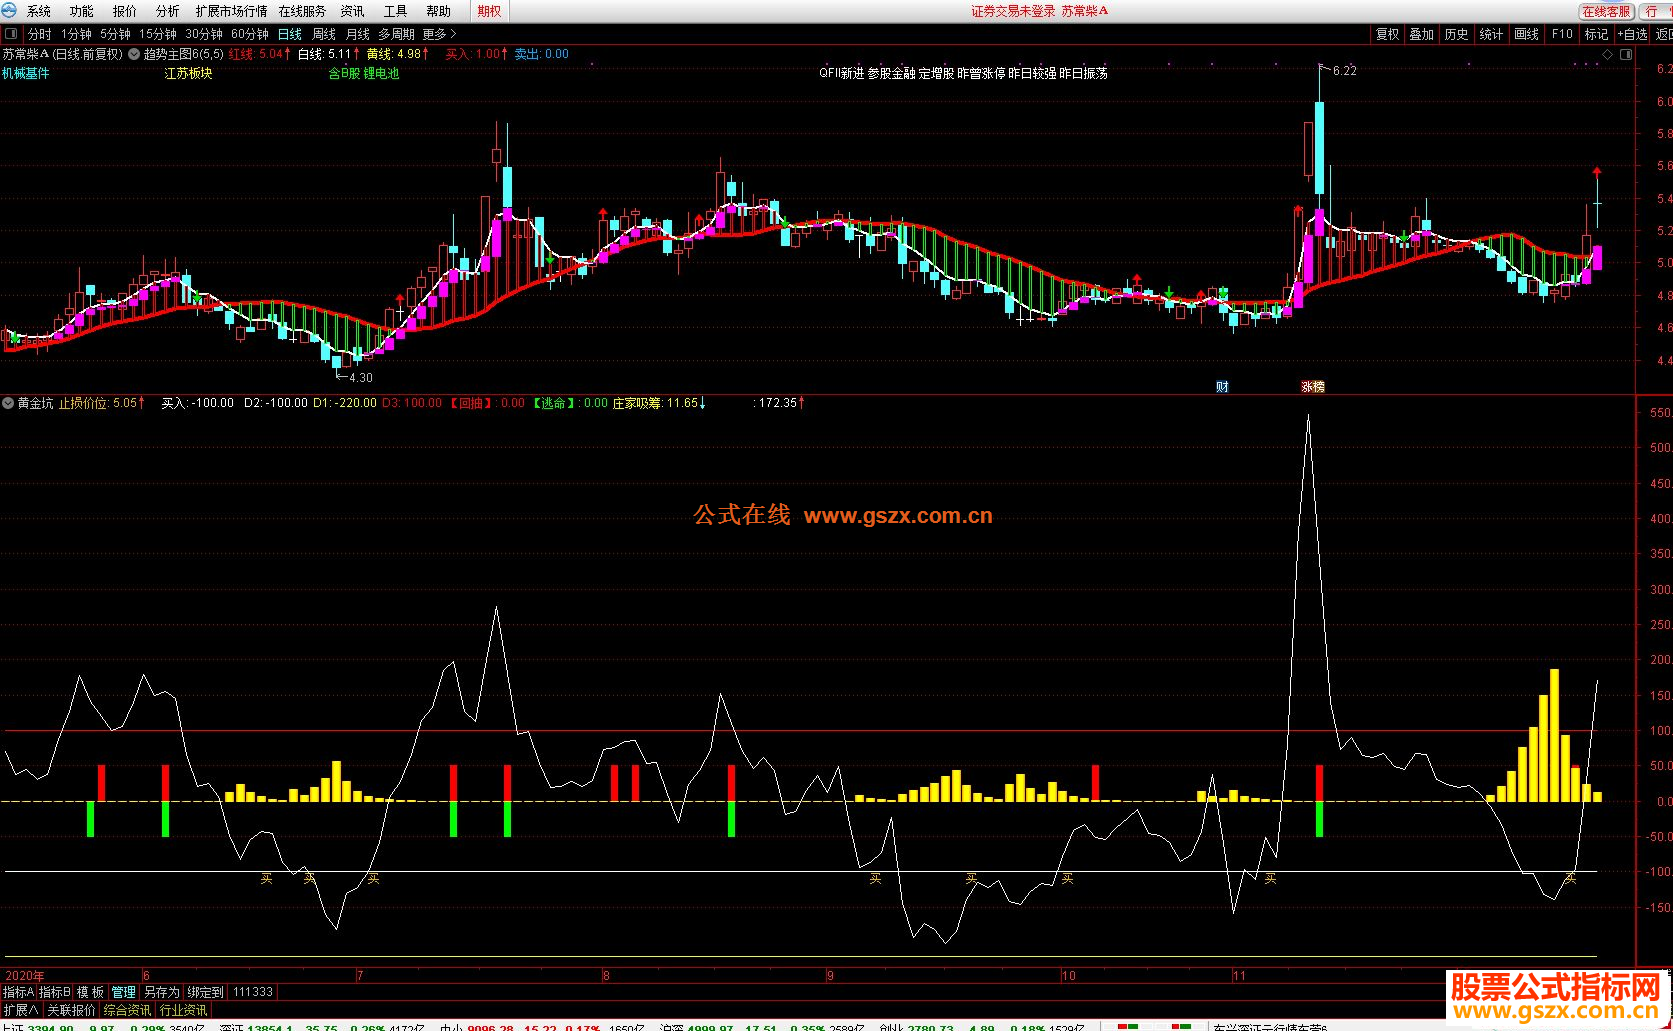1673x1031 pixels.
Task: Click the 江苏板块 sector label
Action: tap(189, 73)
